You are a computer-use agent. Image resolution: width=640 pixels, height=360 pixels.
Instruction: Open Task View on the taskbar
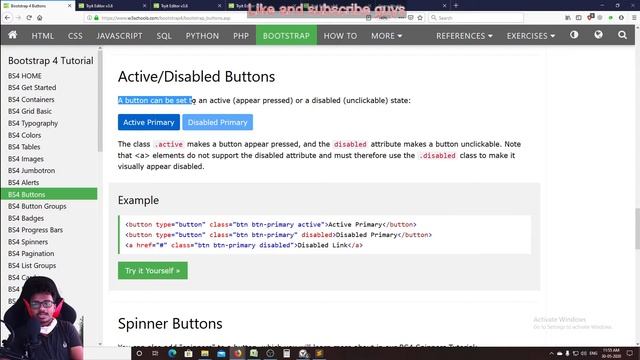pos(155,353)
